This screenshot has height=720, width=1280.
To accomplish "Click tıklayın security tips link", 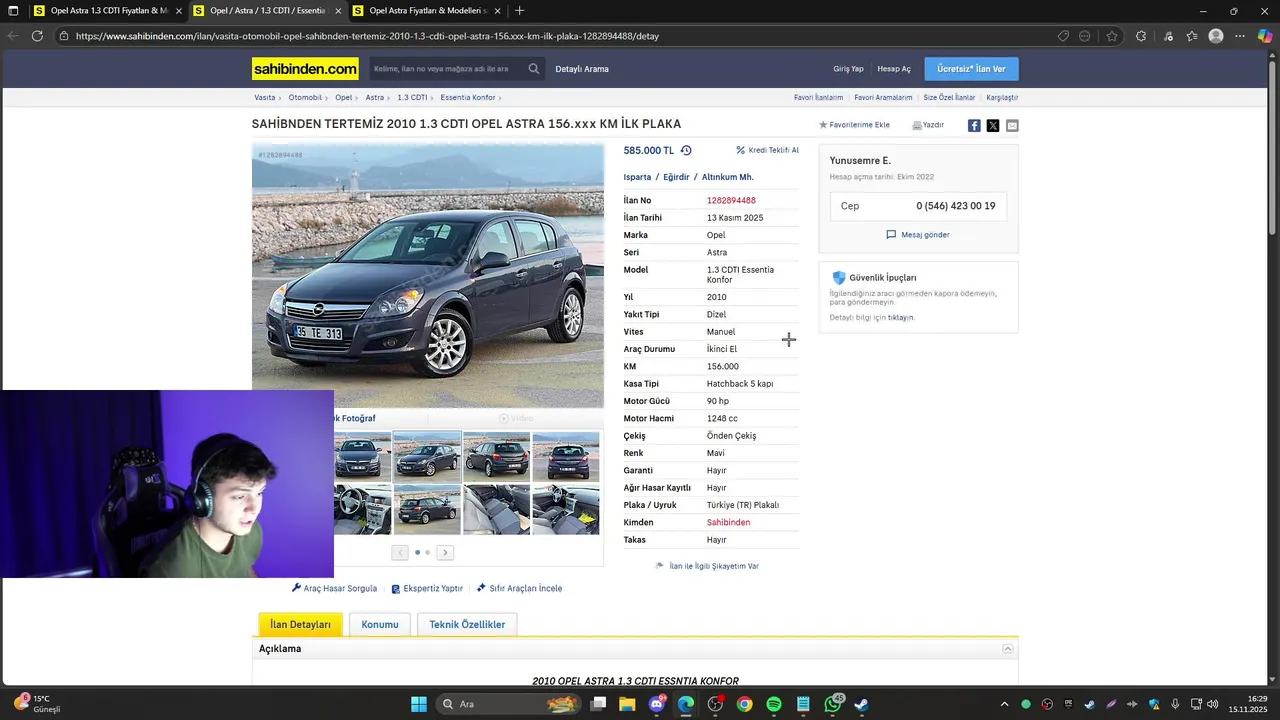I will [x=901, y=318].
